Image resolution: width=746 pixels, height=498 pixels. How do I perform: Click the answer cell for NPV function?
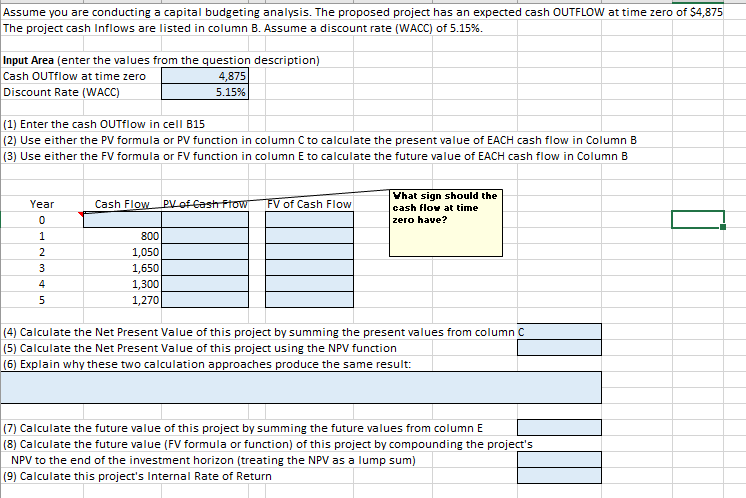pyautogui.click(x=560, y=348)
